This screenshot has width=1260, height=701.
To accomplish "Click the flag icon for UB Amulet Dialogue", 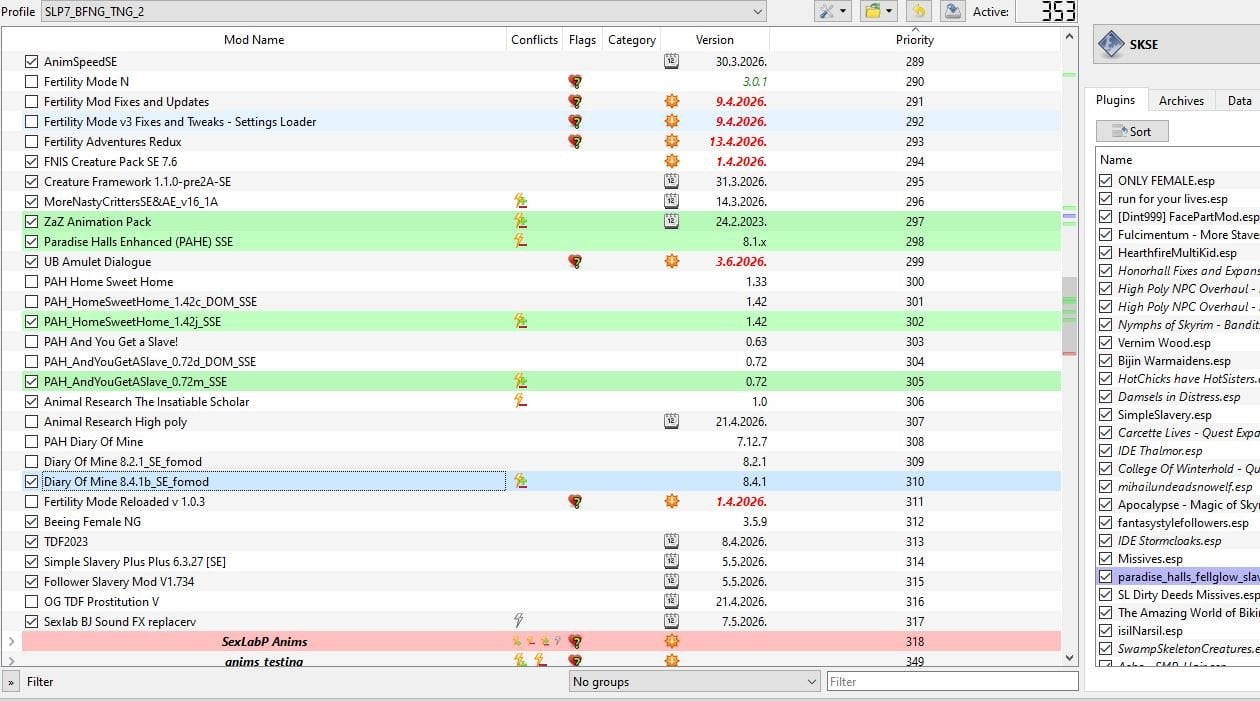I will [x=574, y=262].
